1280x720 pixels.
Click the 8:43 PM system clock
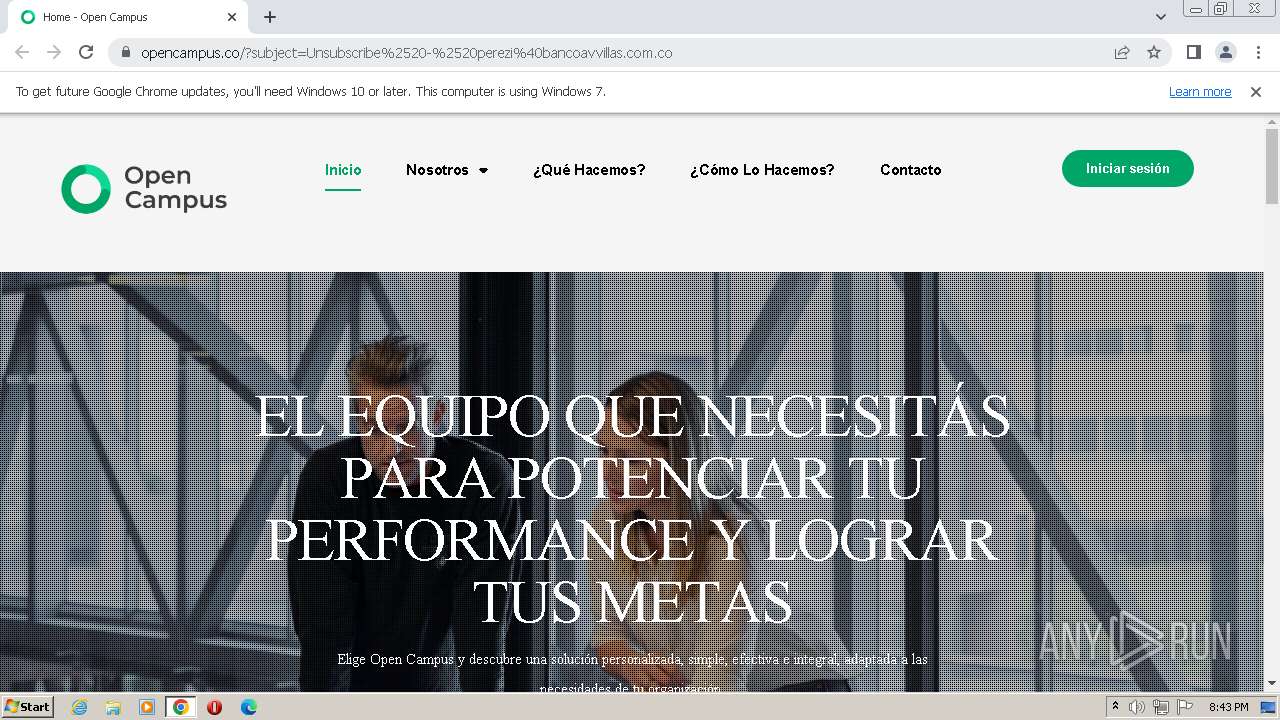coord(1228,707)
